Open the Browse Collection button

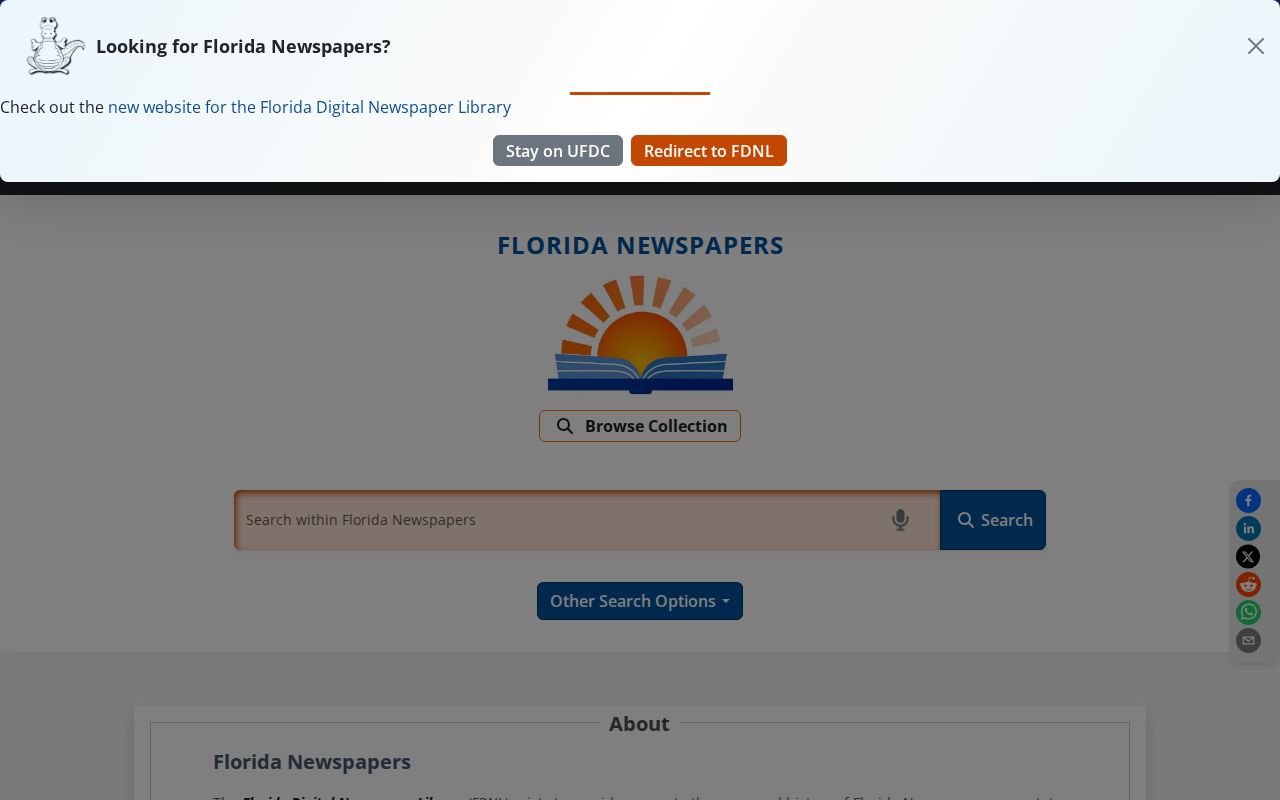pyautogui.click(x=640, y=426)
